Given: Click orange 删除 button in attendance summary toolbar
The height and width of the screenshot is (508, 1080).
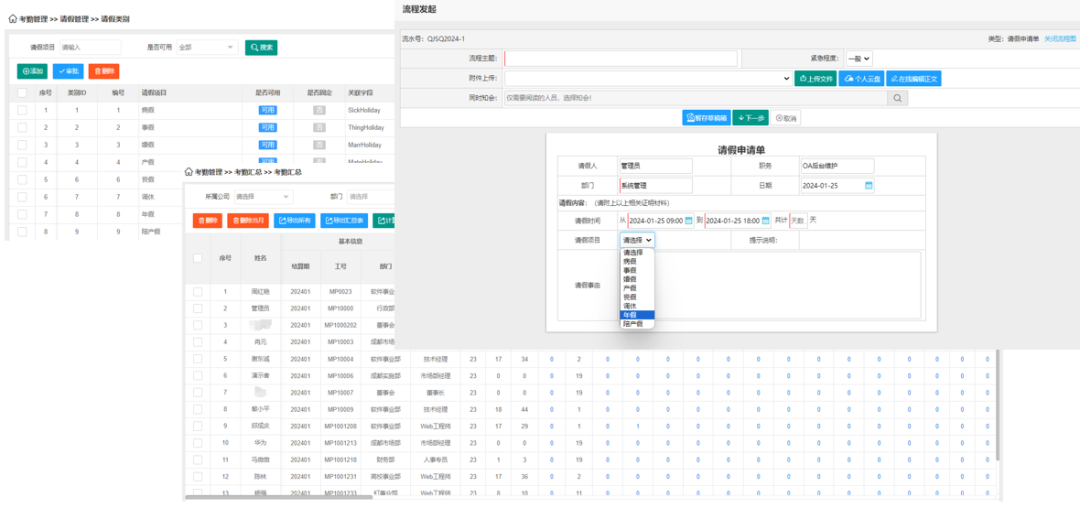Looking at the screenshot, I should click(x=207, y=220).
